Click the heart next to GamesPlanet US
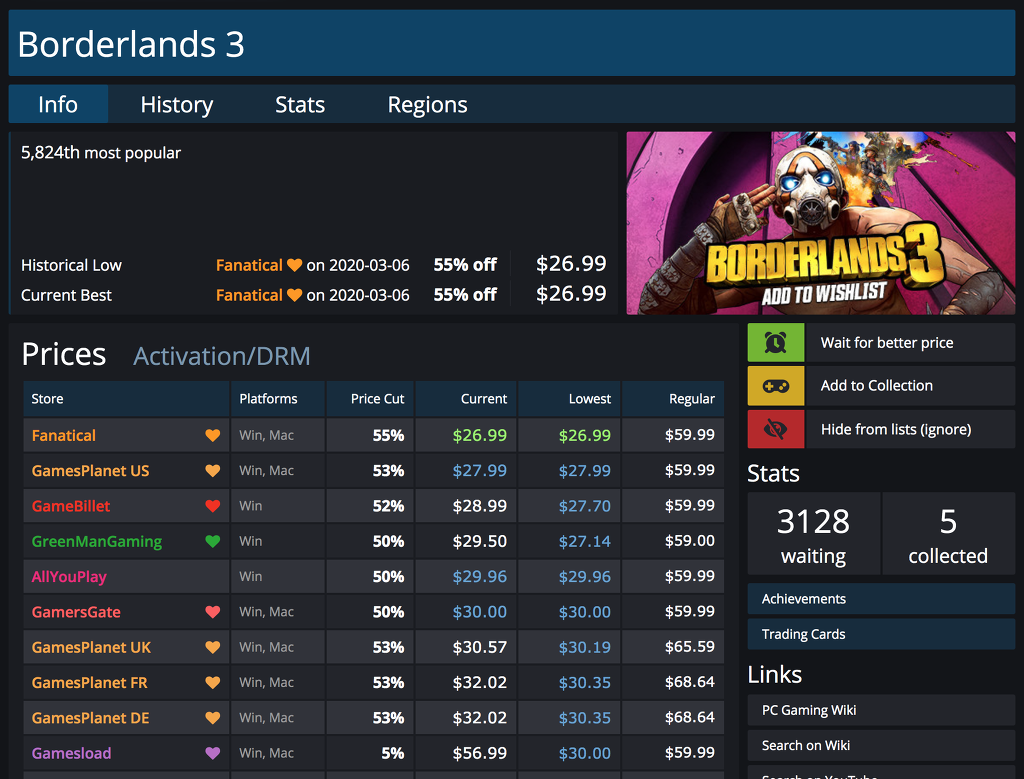Image resolution: width=1024 pixels, height=779 pixels. 212,471
